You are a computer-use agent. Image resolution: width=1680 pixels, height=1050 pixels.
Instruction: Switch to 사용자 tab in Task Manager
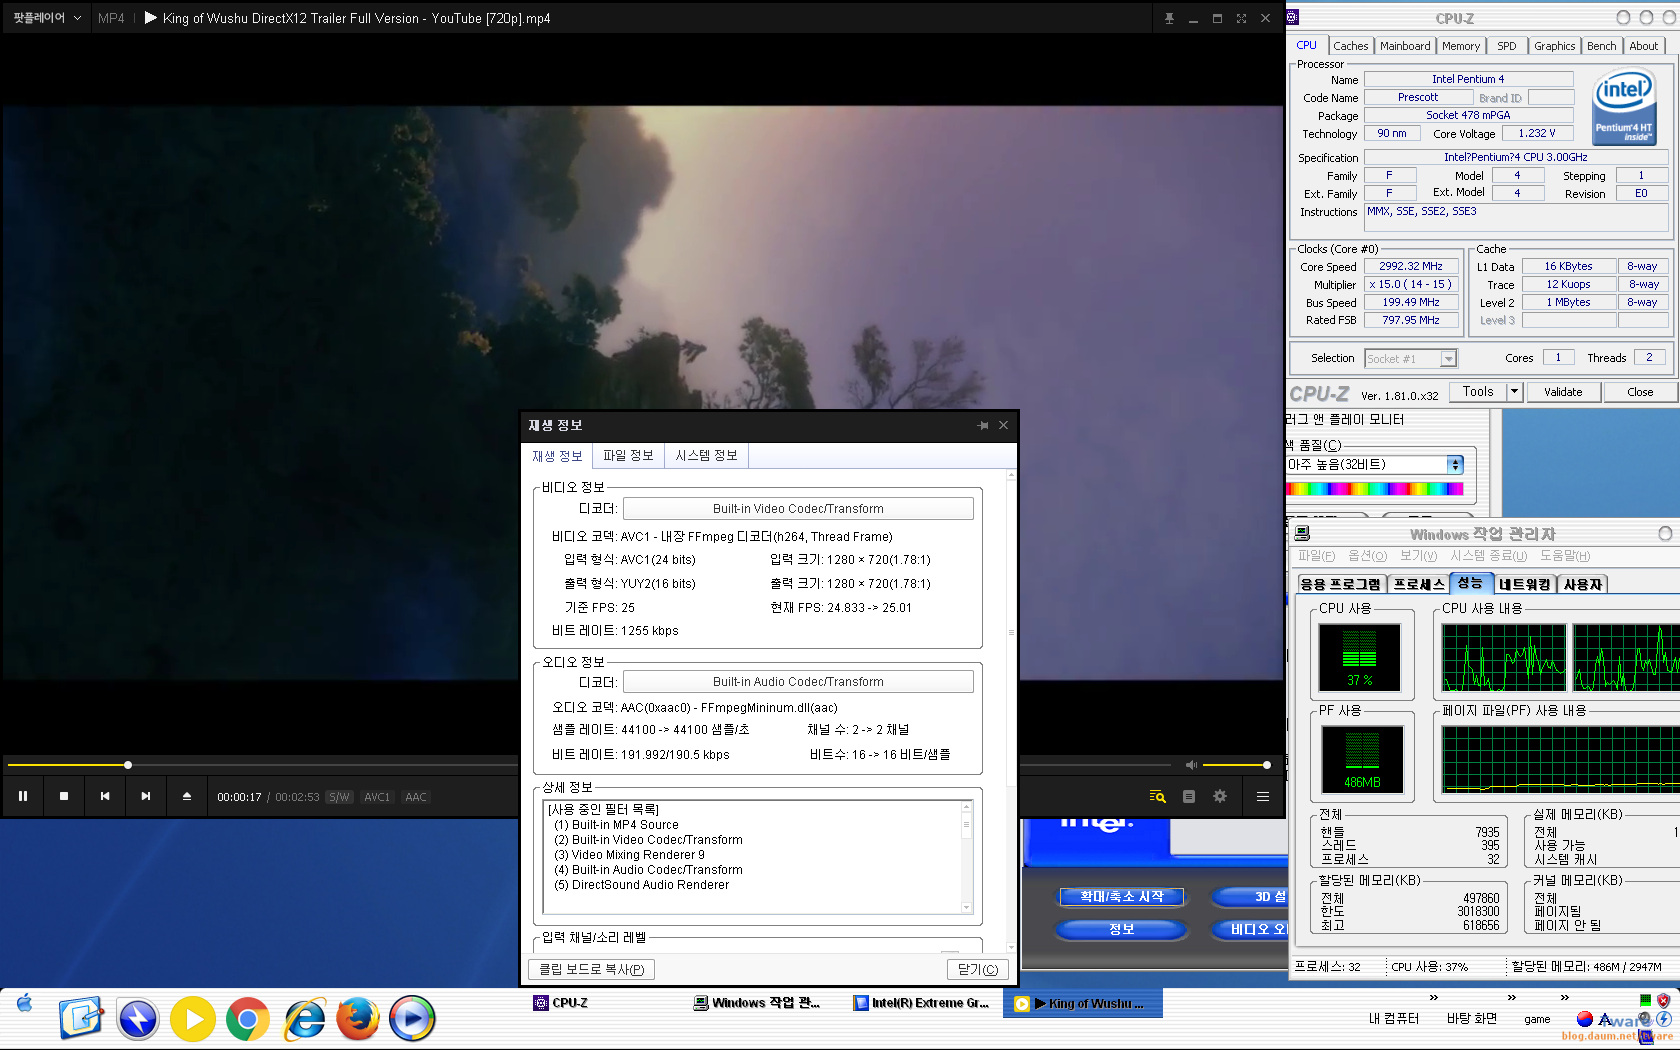(x=1583, y=584)
